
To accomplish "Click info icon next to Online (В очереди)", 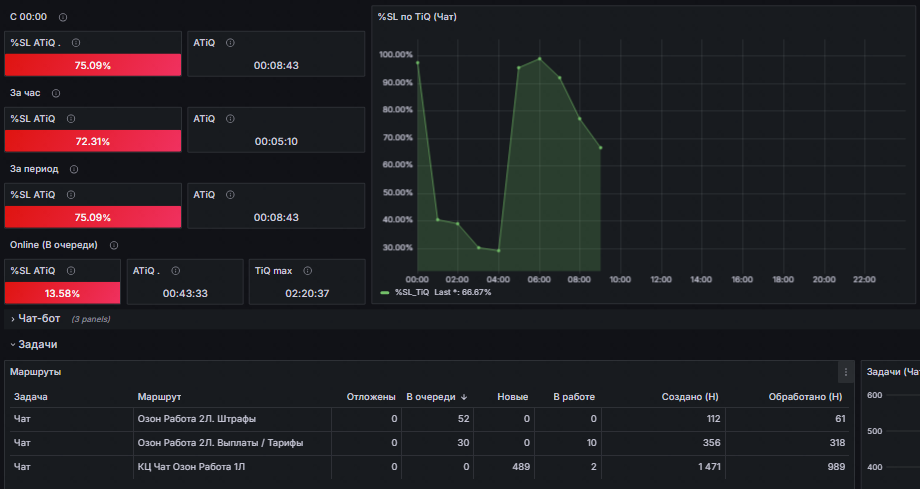I will [x=114, y=245].
